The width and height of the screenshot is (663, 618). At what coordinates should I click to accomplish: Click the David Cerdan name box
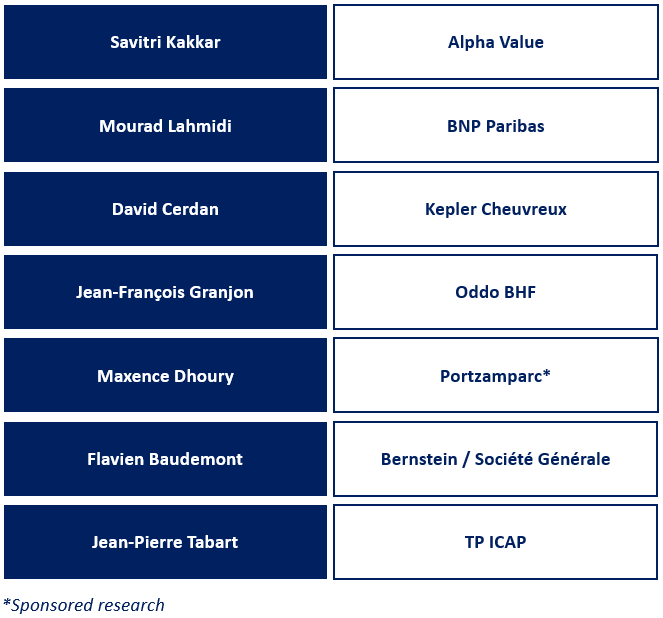[165, 209]
